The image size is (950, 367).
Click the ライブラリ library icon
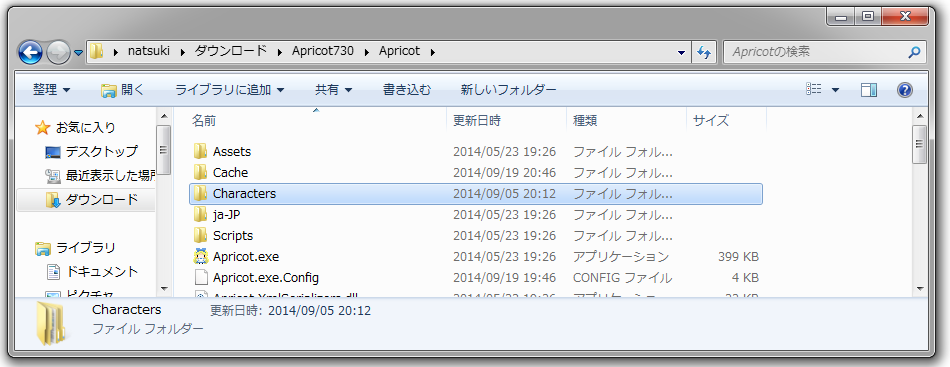tap(42, 248)
